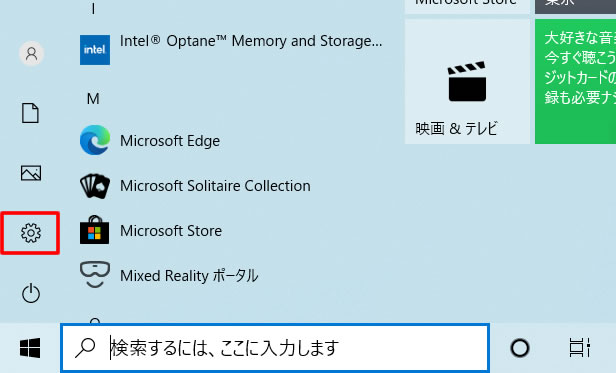The image size is (616, 373).
Task: Open the Microsoft Store tile at top
Action: [467, 7]
